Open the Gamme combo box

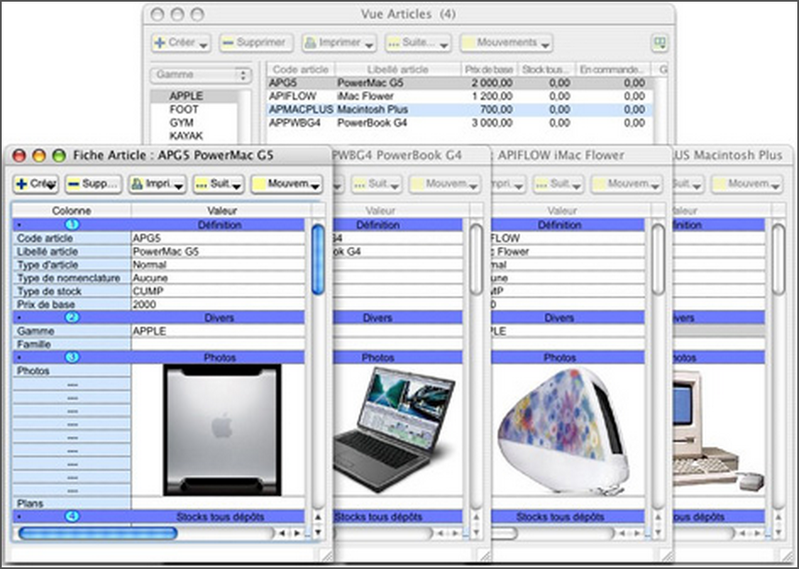[x=201, y=75]
